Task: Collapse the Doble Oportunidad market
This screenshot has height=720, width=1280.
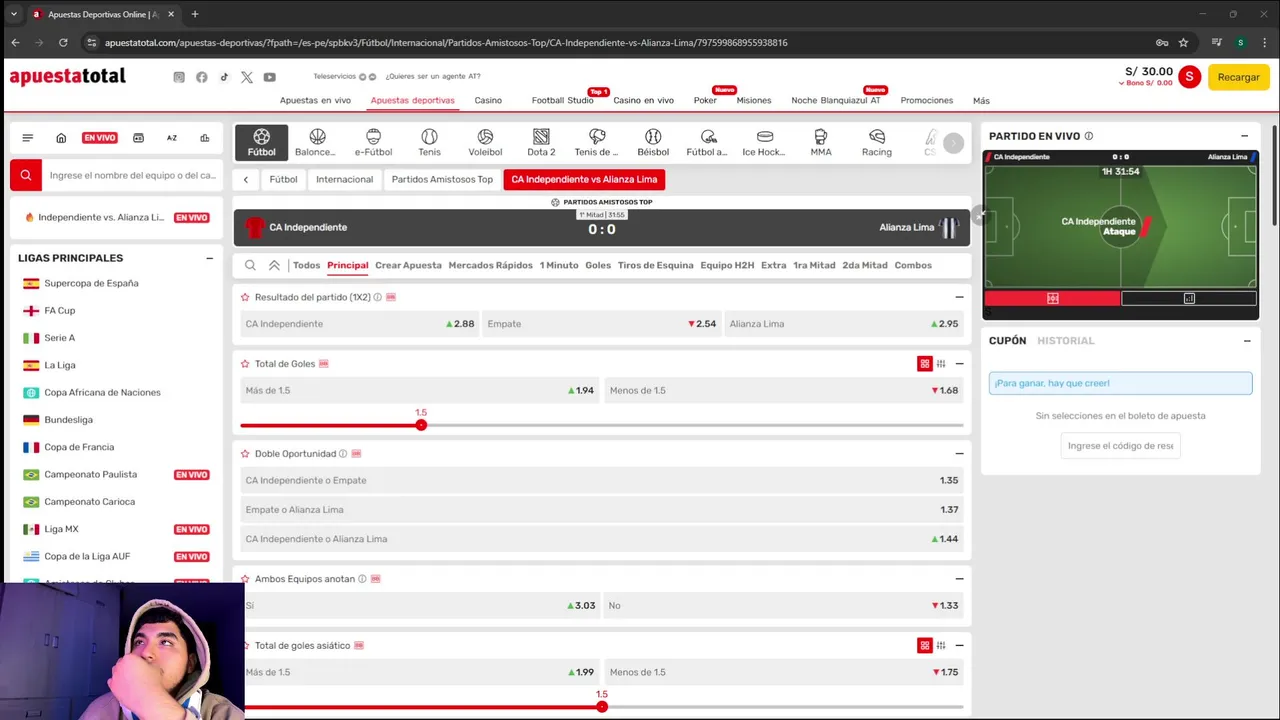Action: click(959, 453)
